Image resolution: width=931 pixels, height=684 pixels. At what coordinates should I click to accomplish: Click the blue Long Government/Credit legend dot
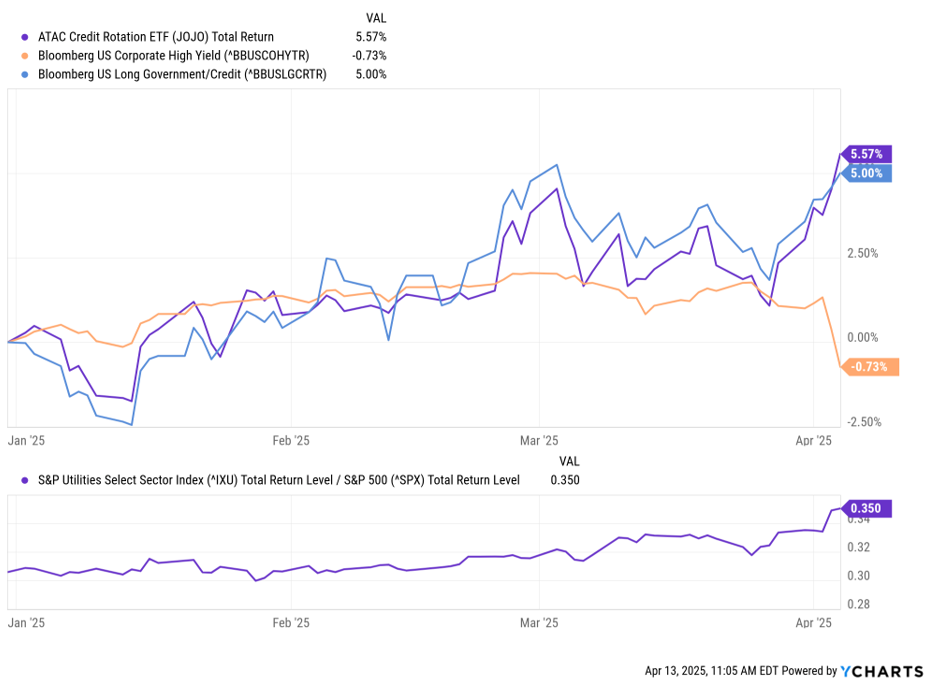coord(24,75)
